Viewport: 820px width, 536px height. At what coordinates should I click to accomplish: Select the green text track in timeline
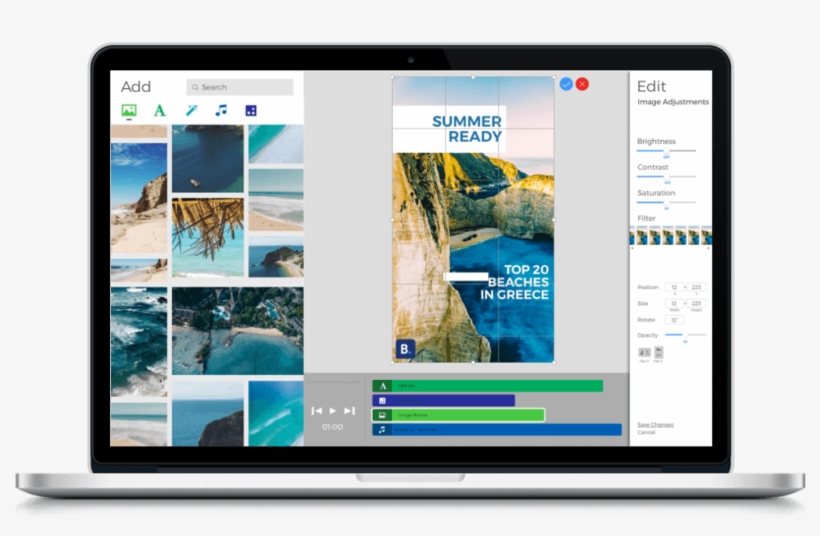point(487,385)
